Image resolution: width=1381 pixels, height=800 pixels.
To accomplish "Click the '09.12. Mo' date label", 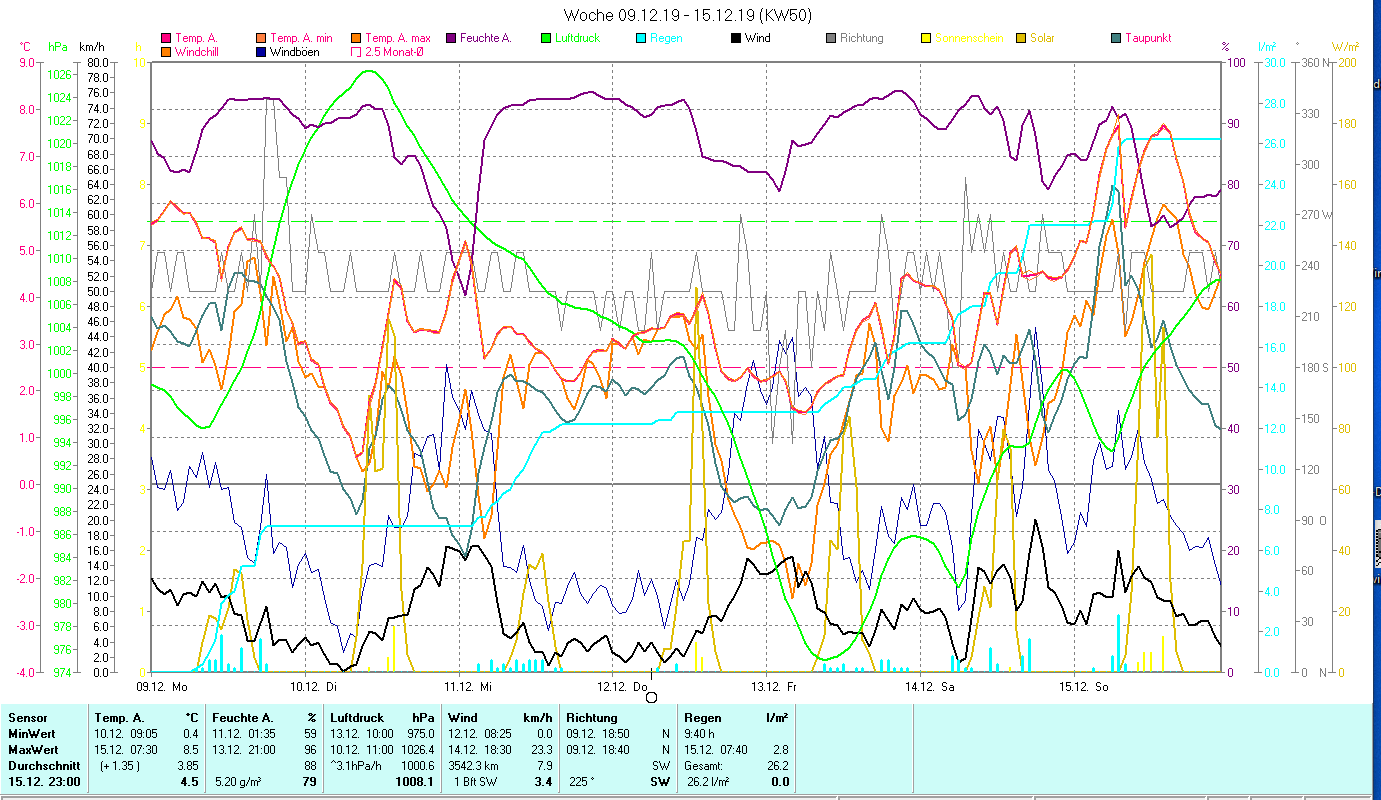I will click(161, 687).
